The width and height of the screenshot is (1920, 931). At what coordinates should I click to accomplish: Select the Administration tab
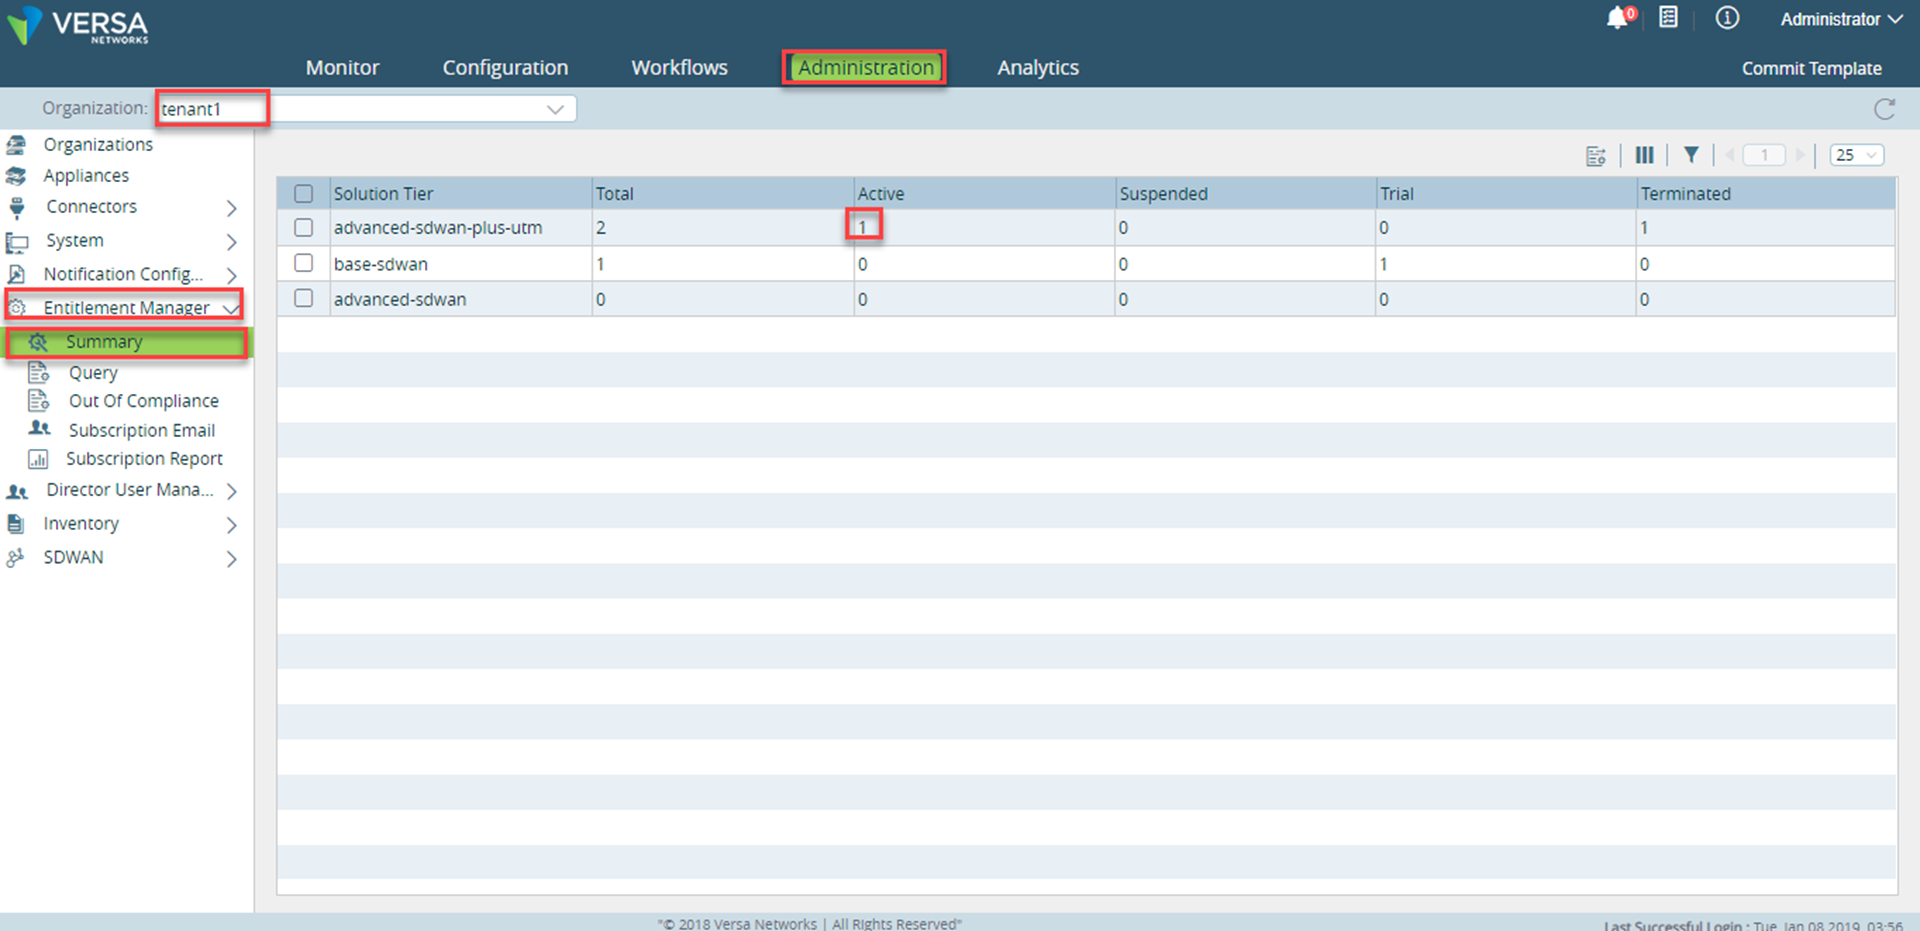865,68
